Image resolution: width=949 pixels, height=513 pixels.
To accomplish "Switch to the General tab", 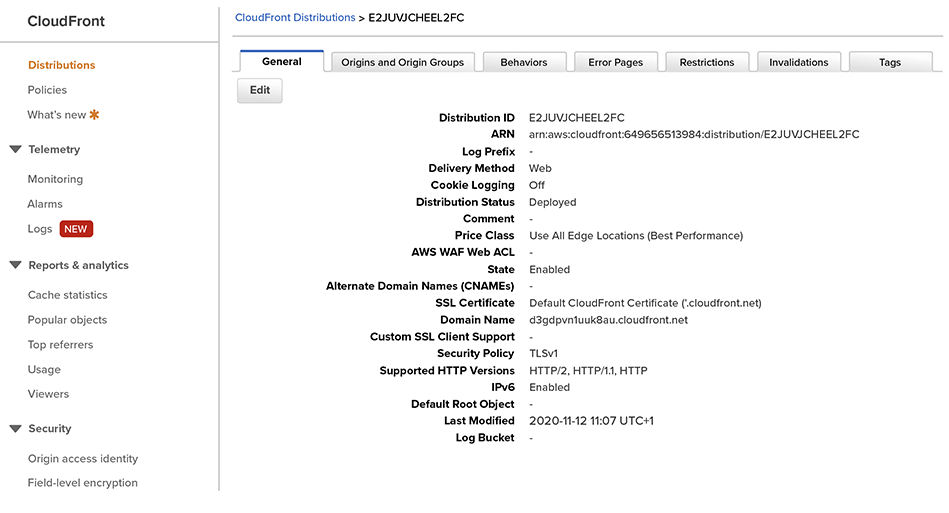I will (282, 62).
